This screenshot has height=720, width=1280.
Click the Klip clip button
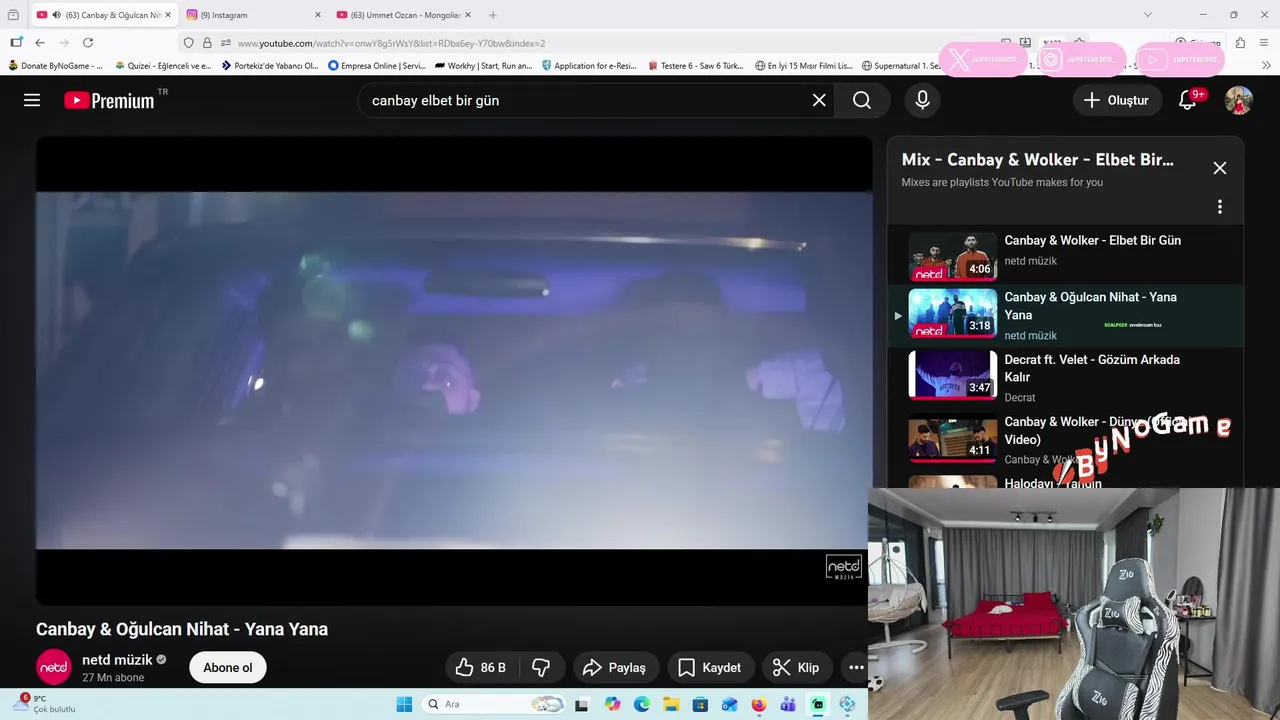pos(796,667)
